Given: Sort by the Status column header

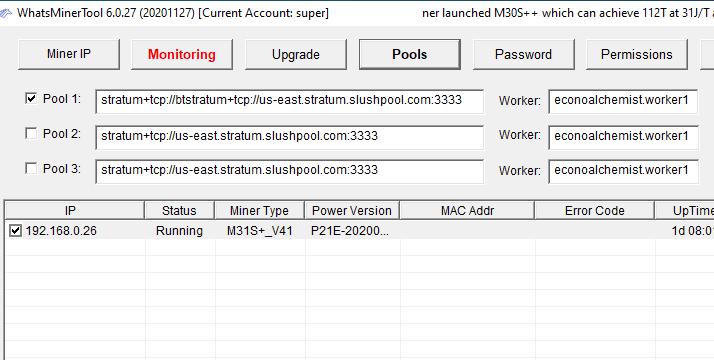Looking at the screenshot, I should (179, 211).
